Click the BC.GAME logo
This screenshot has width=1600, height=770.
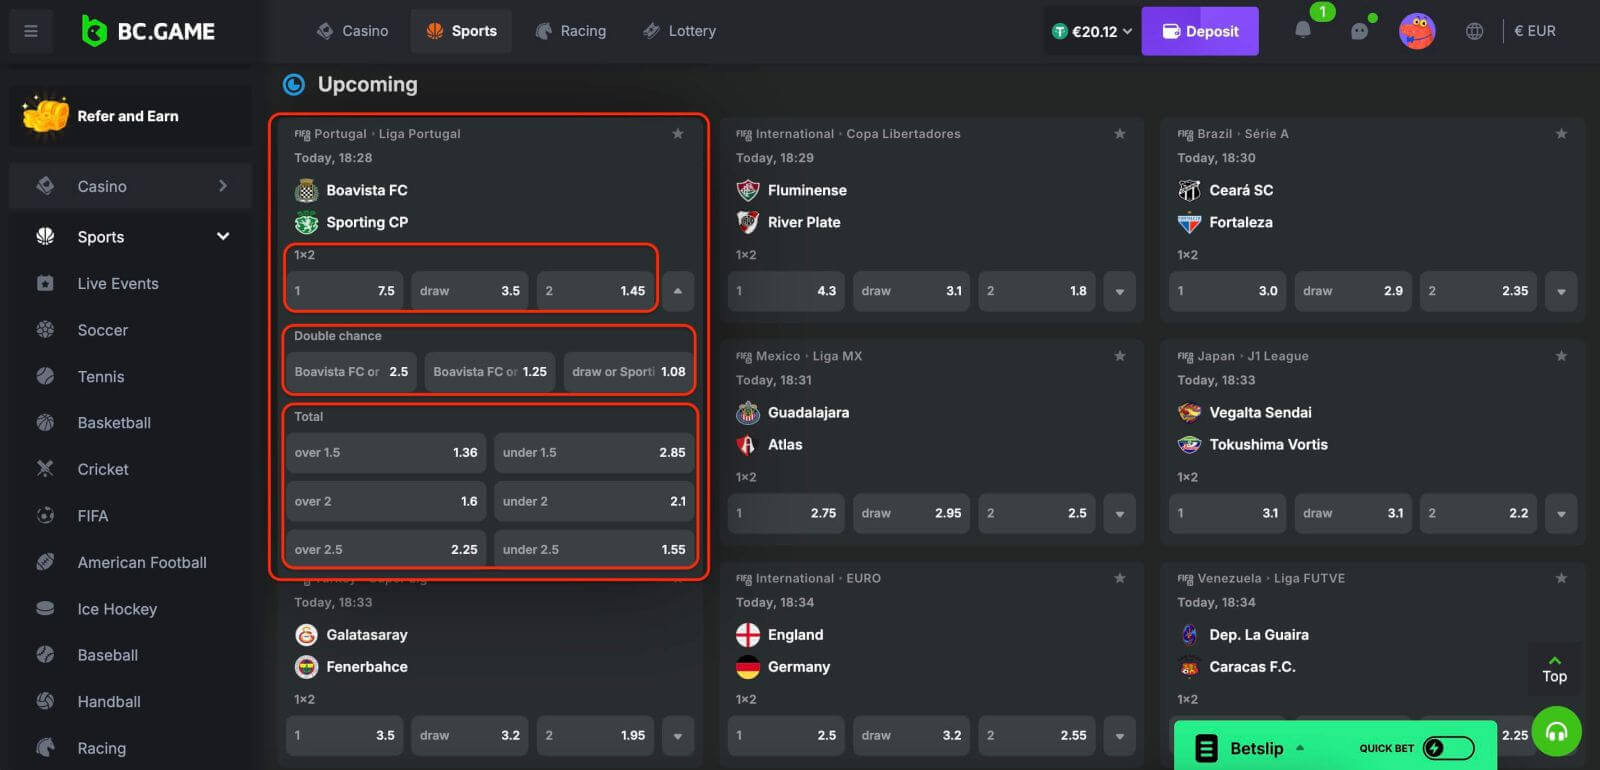coord(148,31)
